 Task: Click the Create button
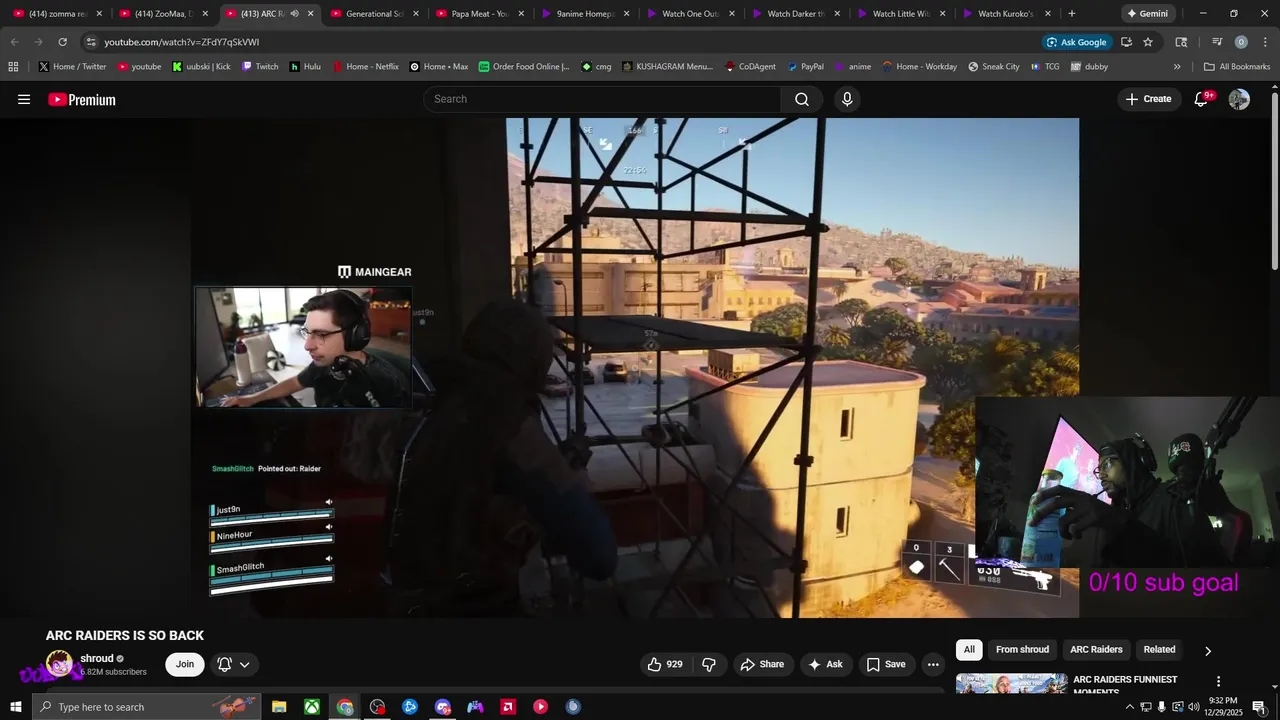pos(1148,99)
